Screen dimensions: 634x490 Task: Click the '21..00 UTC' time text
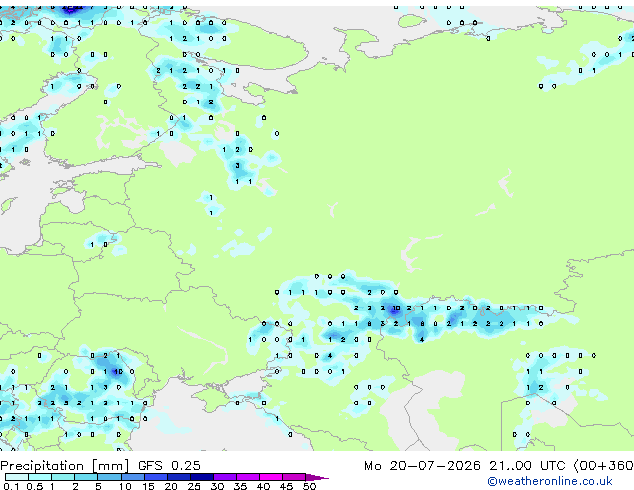click(527, 466)
